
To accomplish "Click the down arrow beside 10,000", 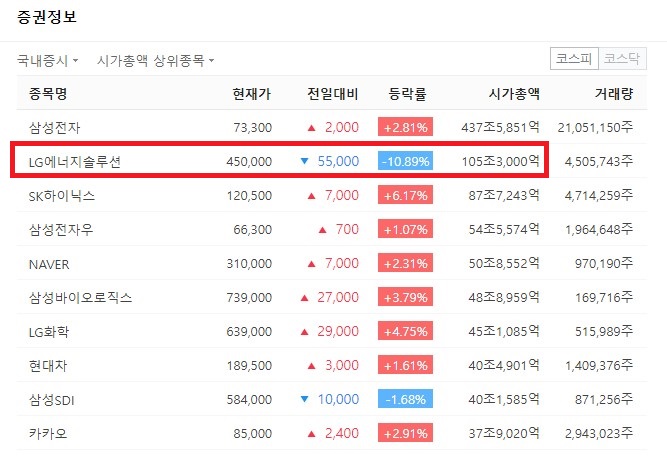I will (304, 399).
